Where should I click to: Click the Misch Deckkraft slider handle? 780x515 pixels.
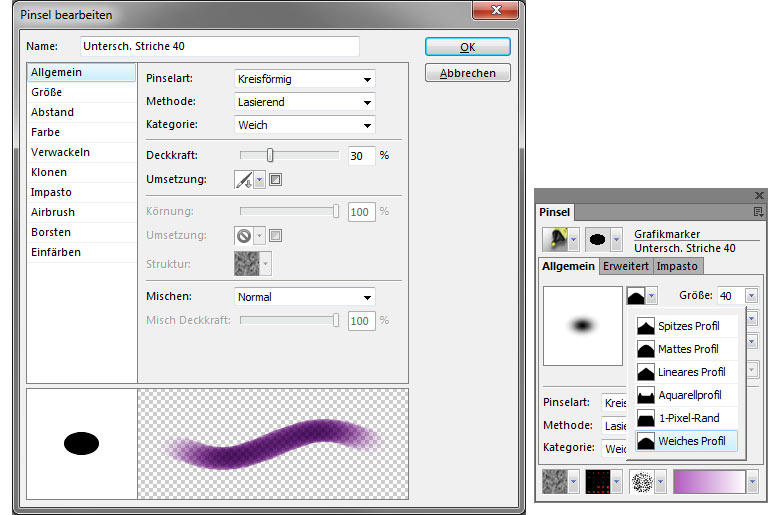pyautogui.click(x=336, y=320)
